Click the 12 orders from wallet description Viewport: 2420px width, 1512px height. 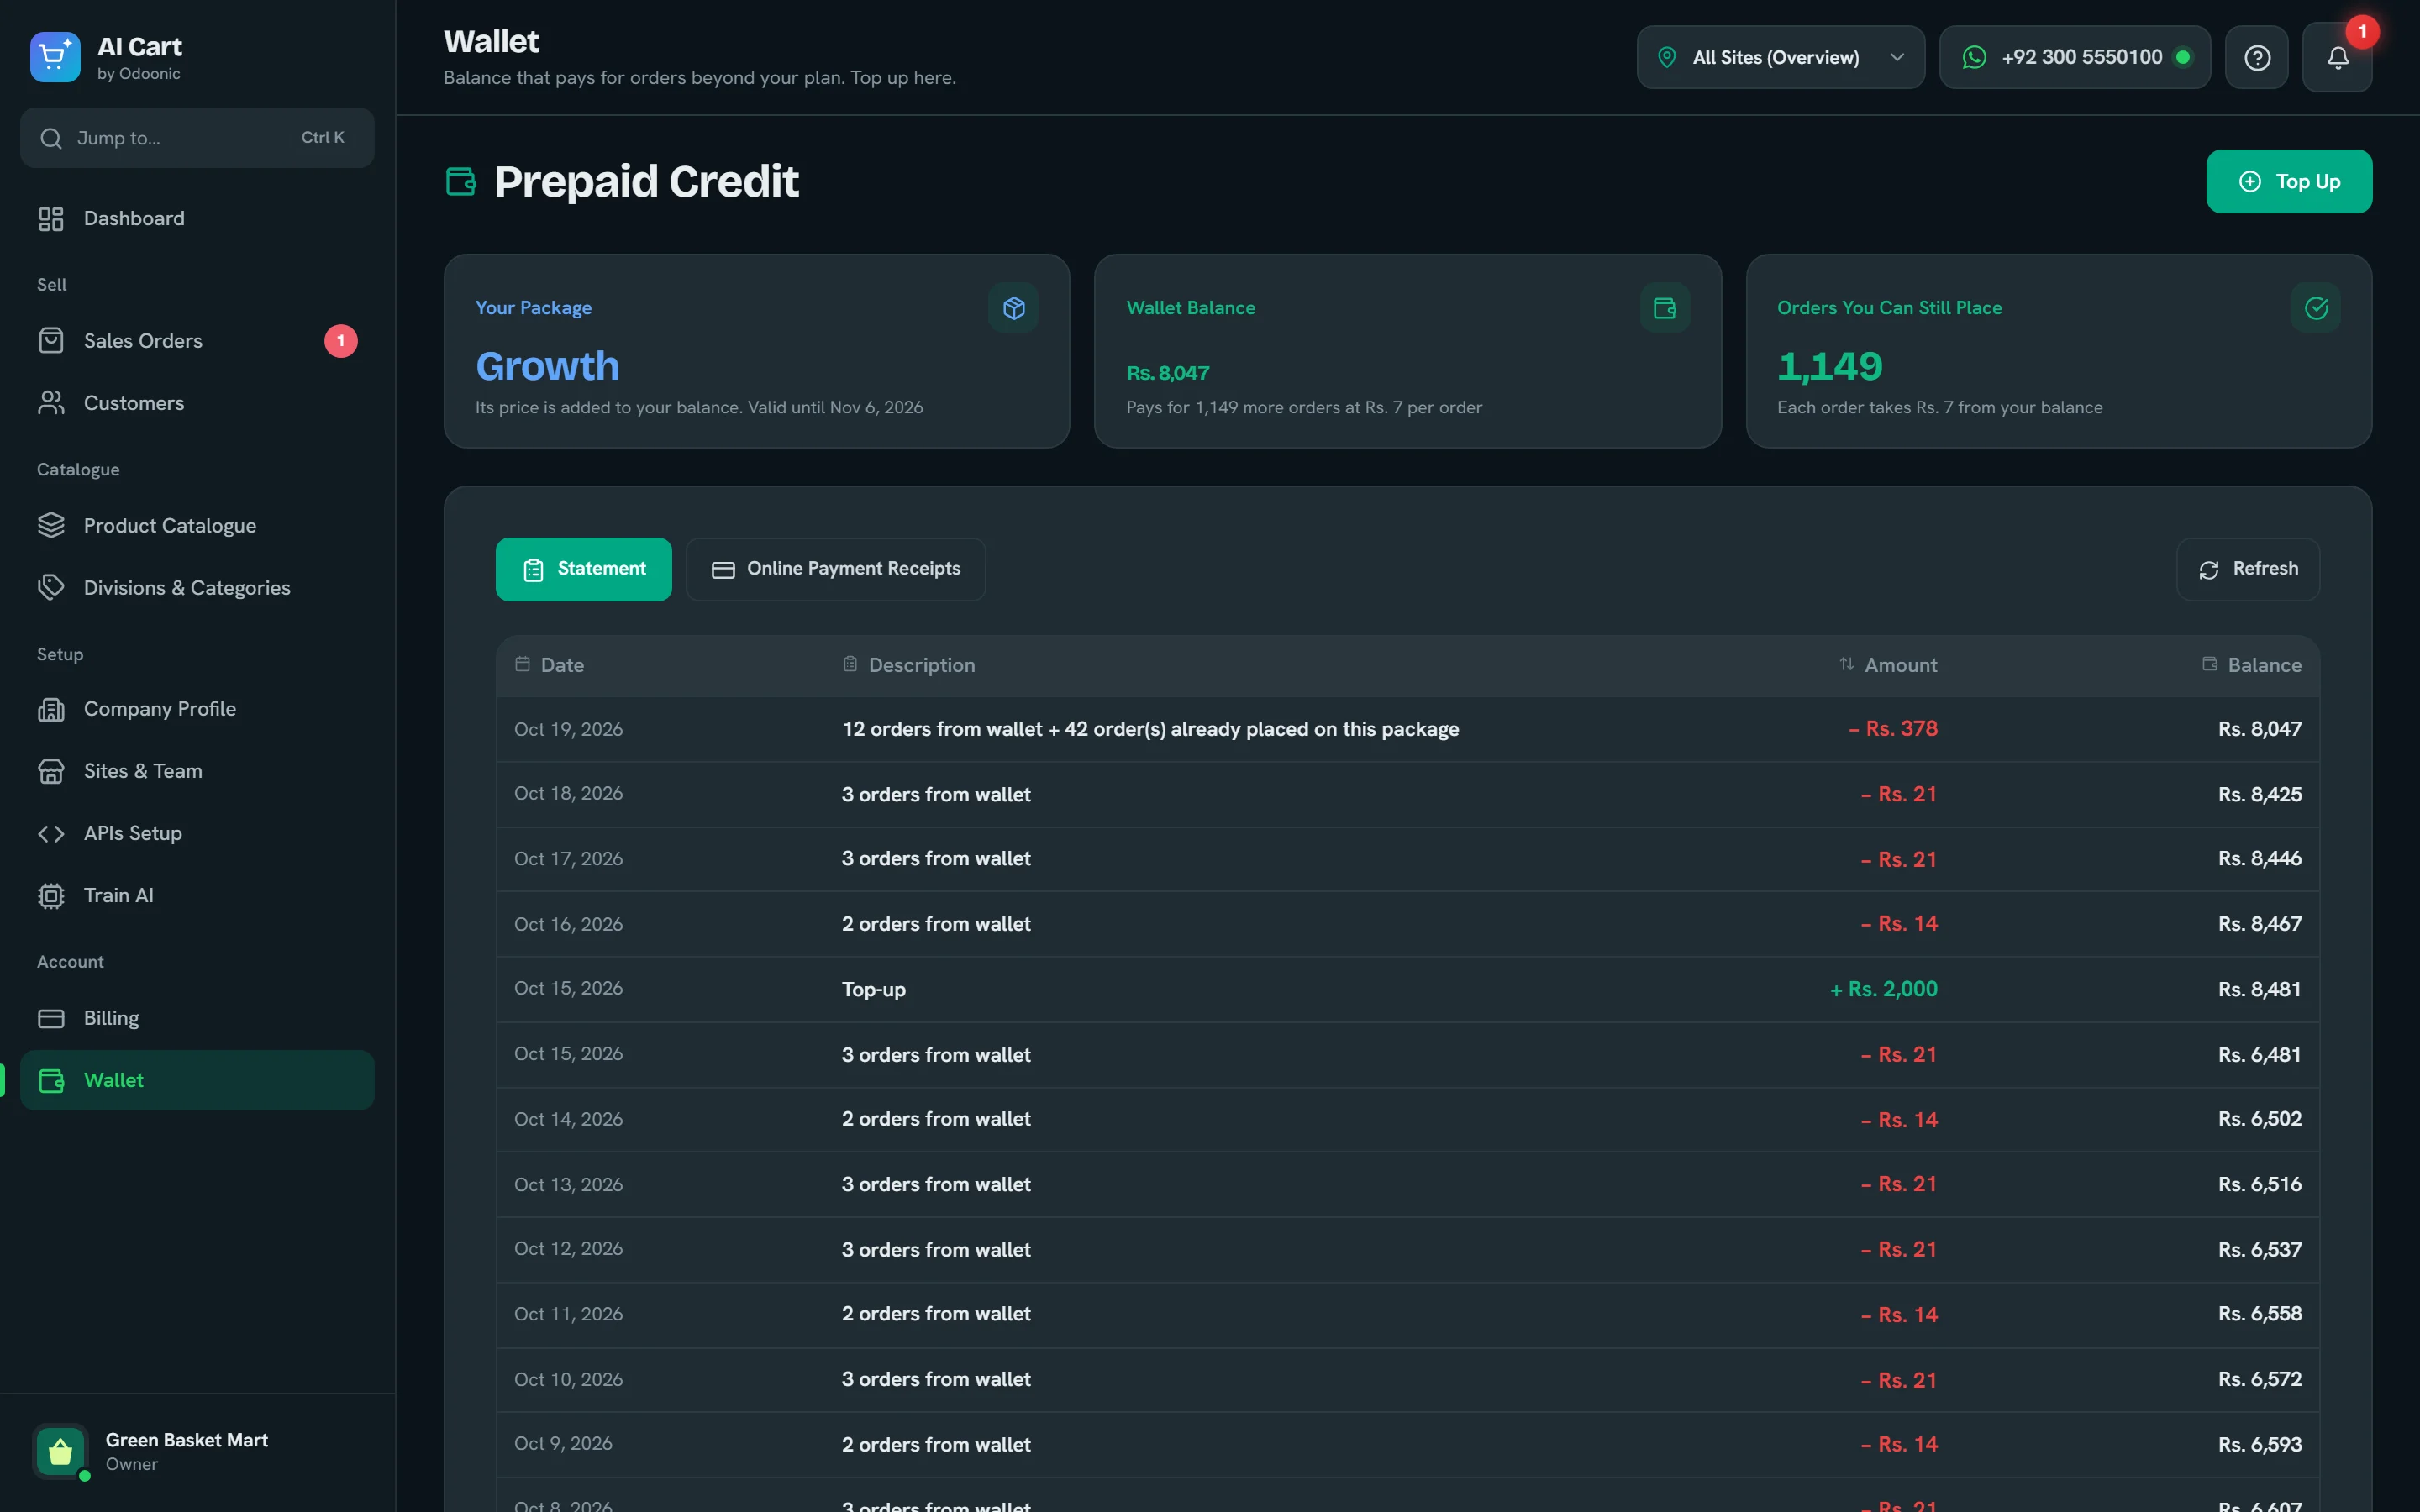[x=1150, y=729]
